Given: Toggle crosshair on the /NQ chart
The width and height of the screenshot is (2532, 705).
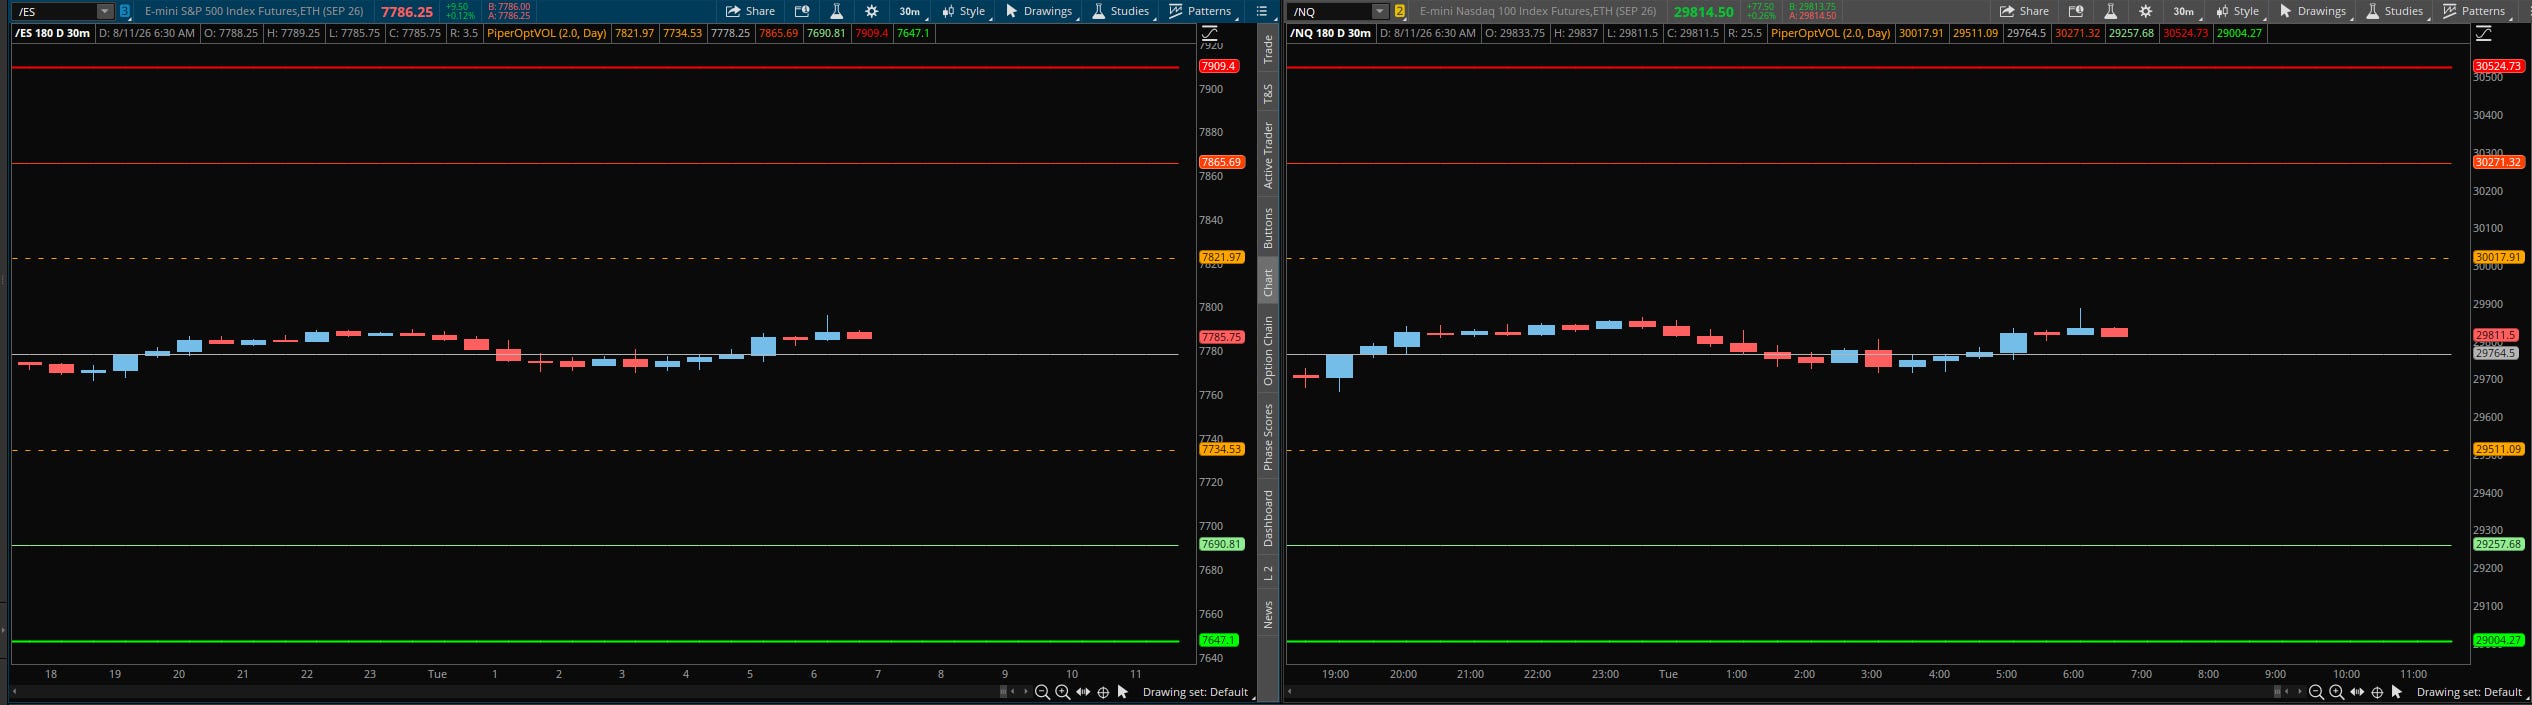Looking at the screenshot, I should pyautogui.click(x=2377, y=692).
